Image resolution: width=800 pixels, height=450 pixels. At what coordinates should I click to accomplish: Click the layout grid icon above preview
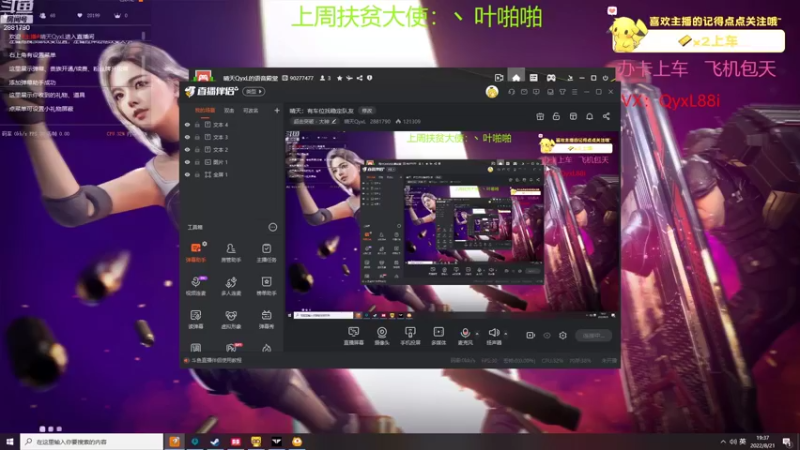(x=573, y=116)
